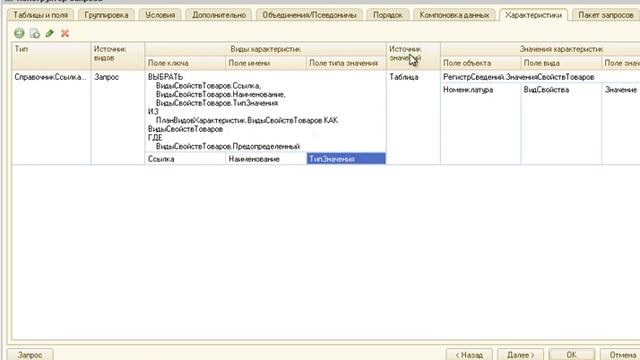Copy the selected characteristic row icon
640x360 pixels.
(35, 33)
